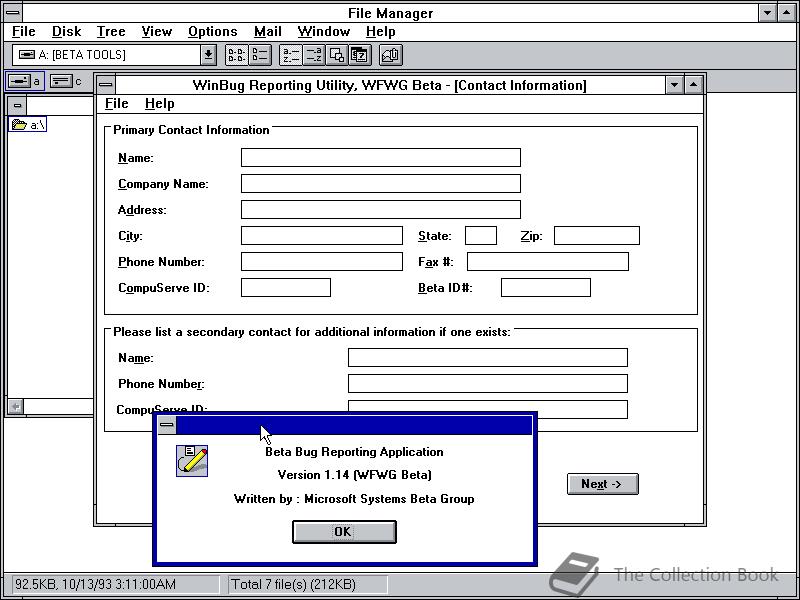Open File menu in WinBug window
This screenshot has width=800, height=600.
tap(116, 104)
